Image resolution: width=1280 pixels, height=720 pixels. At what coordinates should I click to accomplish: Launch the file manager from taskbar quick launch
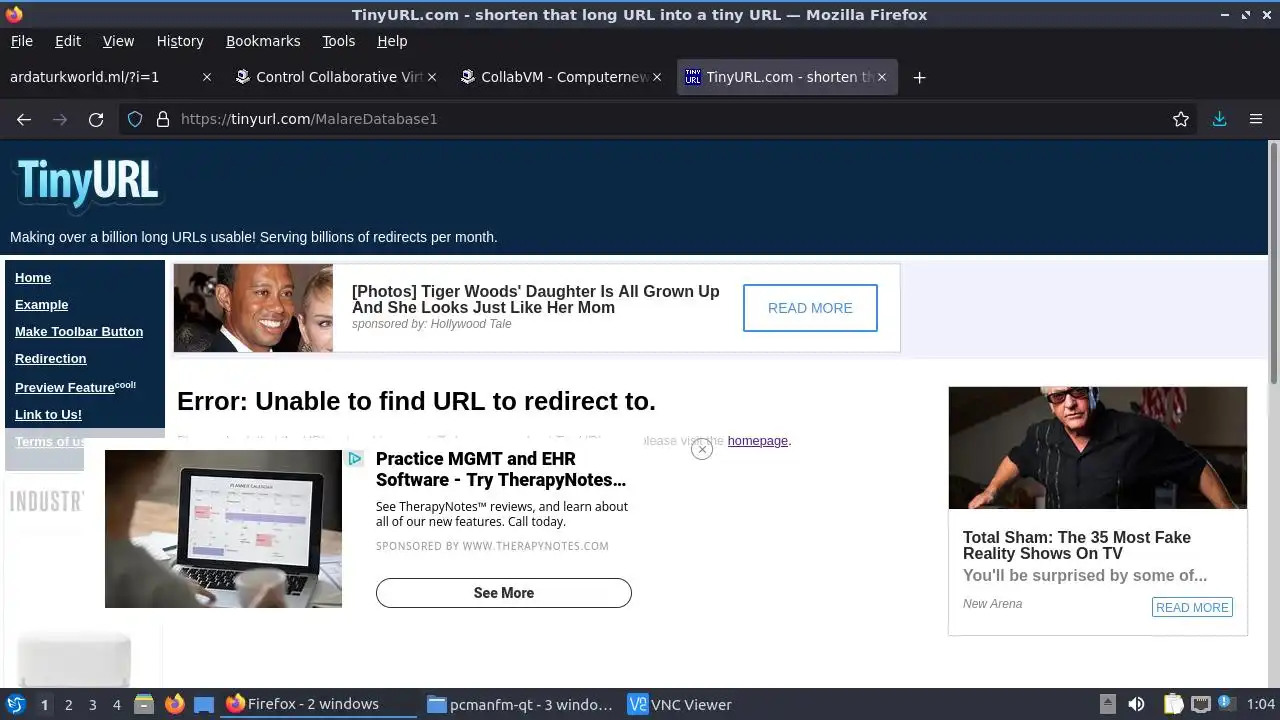(144, 704)
